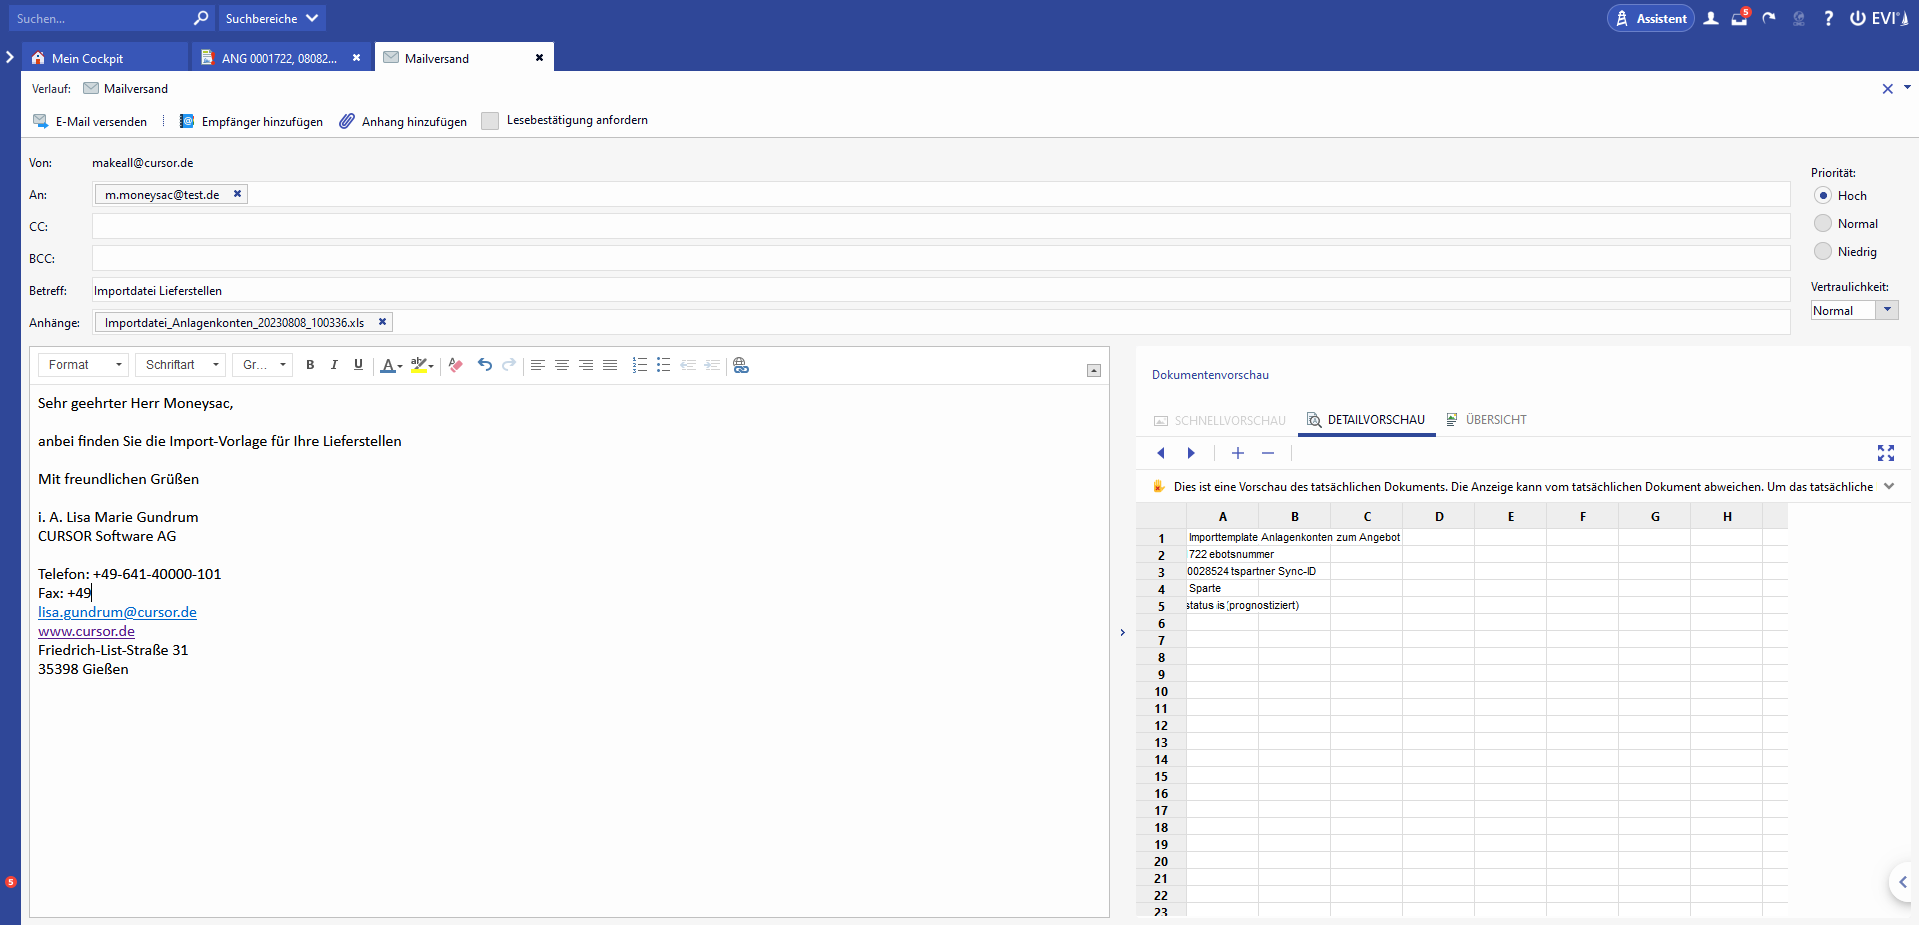
Task: Open the lisa.gundrum@cursor.de link
Action: [117, 612]
